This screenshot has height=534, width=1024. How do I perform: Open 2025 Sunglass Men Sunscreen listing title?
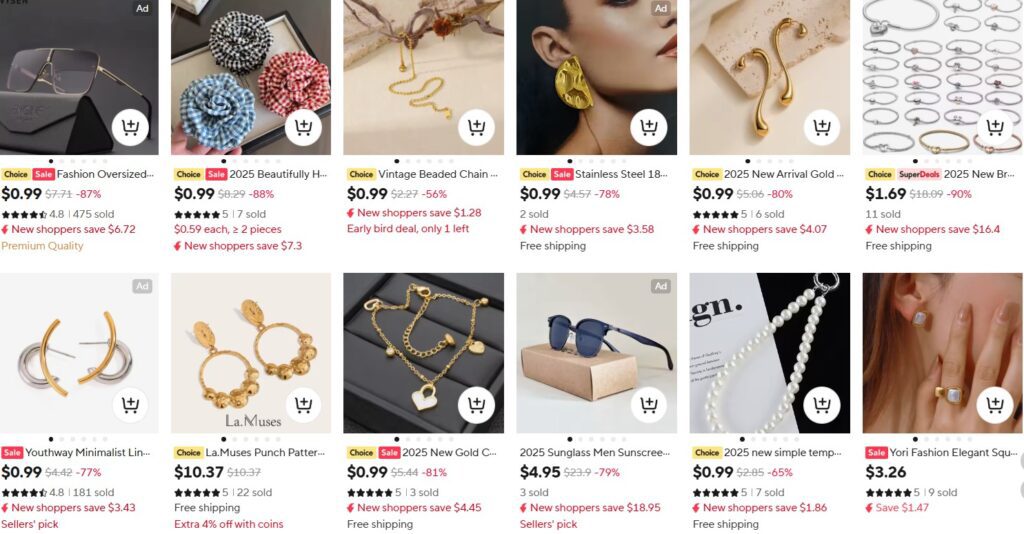(x=594, y=452)
